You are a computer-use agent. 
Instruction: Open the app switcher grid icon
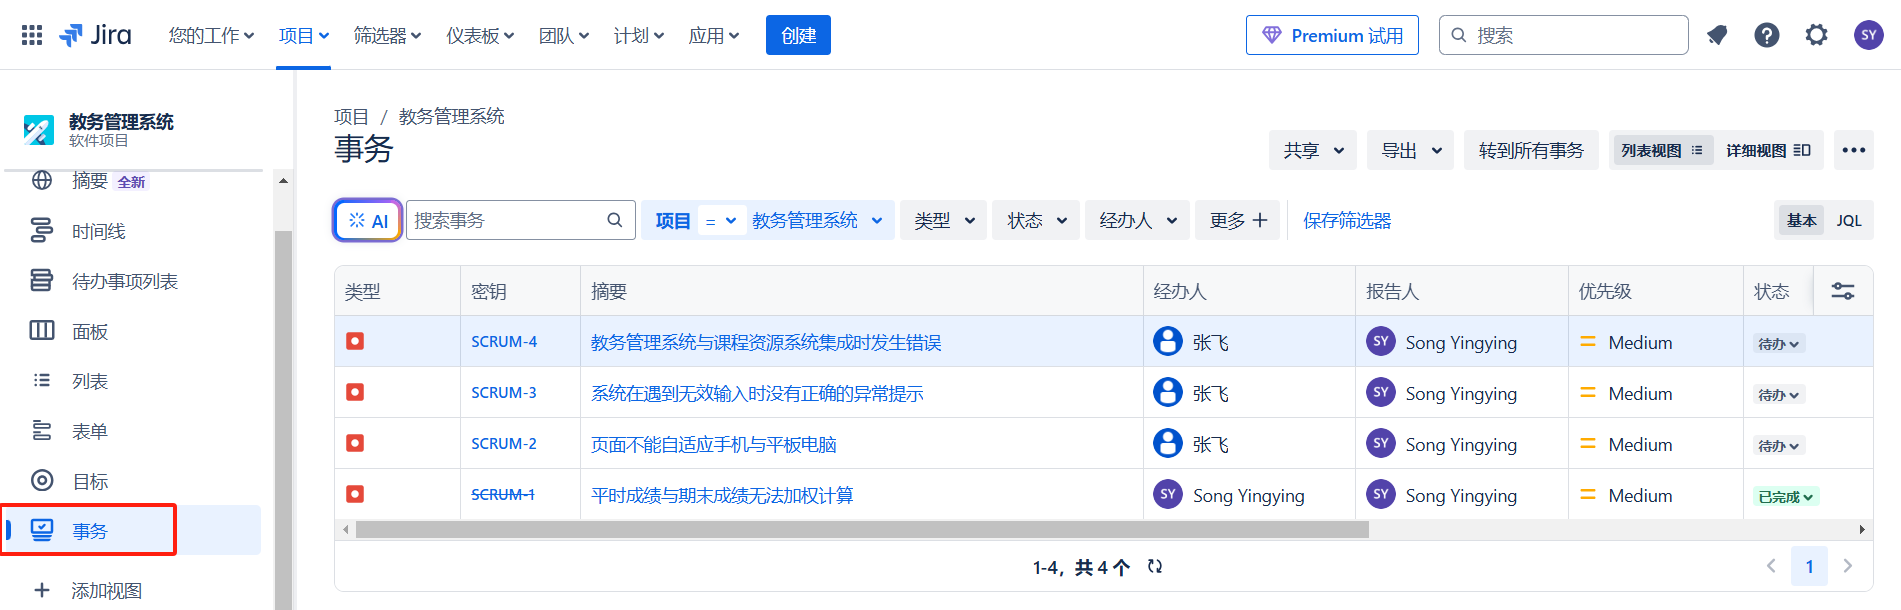tap(32, 35)
